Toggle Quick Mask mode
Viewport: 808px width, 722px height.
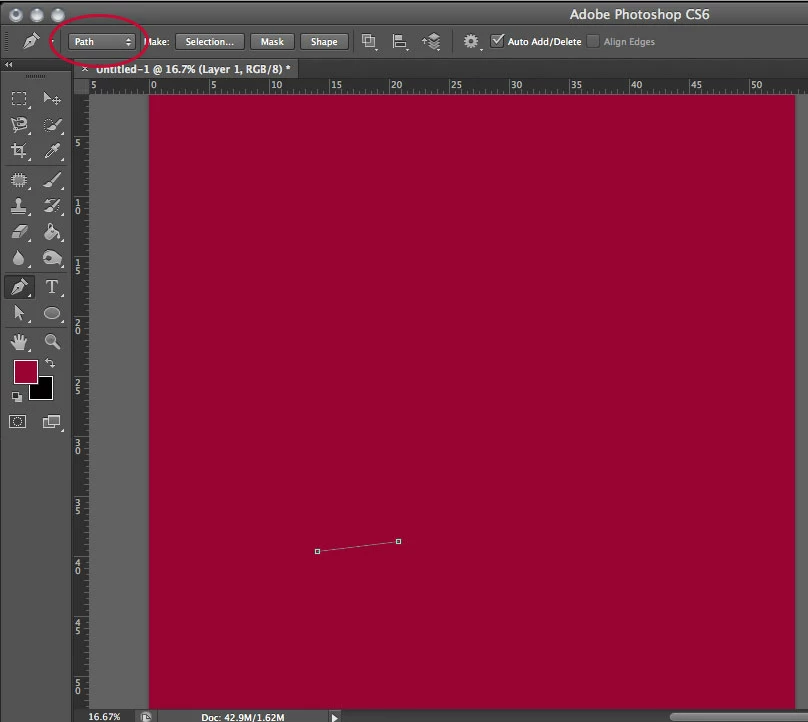click(18, 422)
